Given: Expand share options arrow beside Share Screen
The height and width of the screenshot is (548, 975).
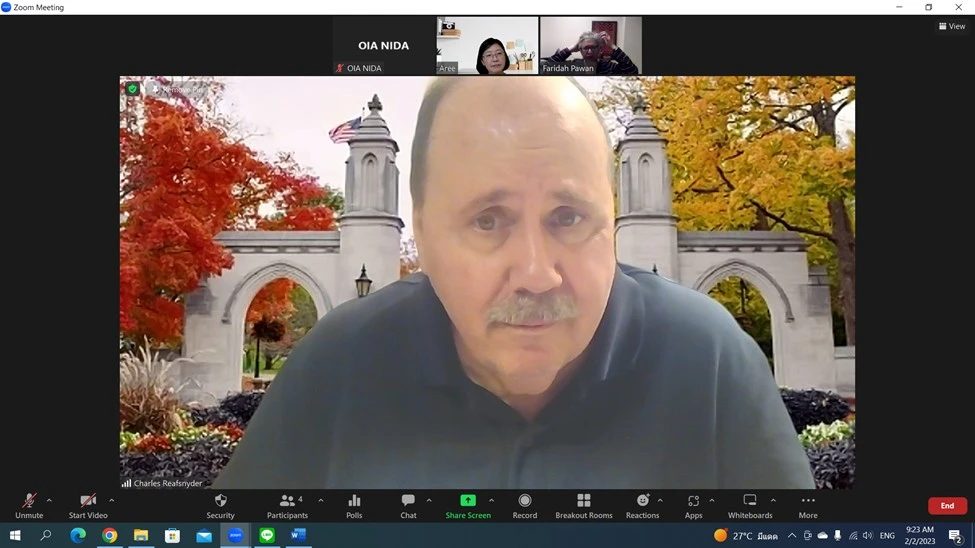Looking at the screenshot, I should point(491,501).
